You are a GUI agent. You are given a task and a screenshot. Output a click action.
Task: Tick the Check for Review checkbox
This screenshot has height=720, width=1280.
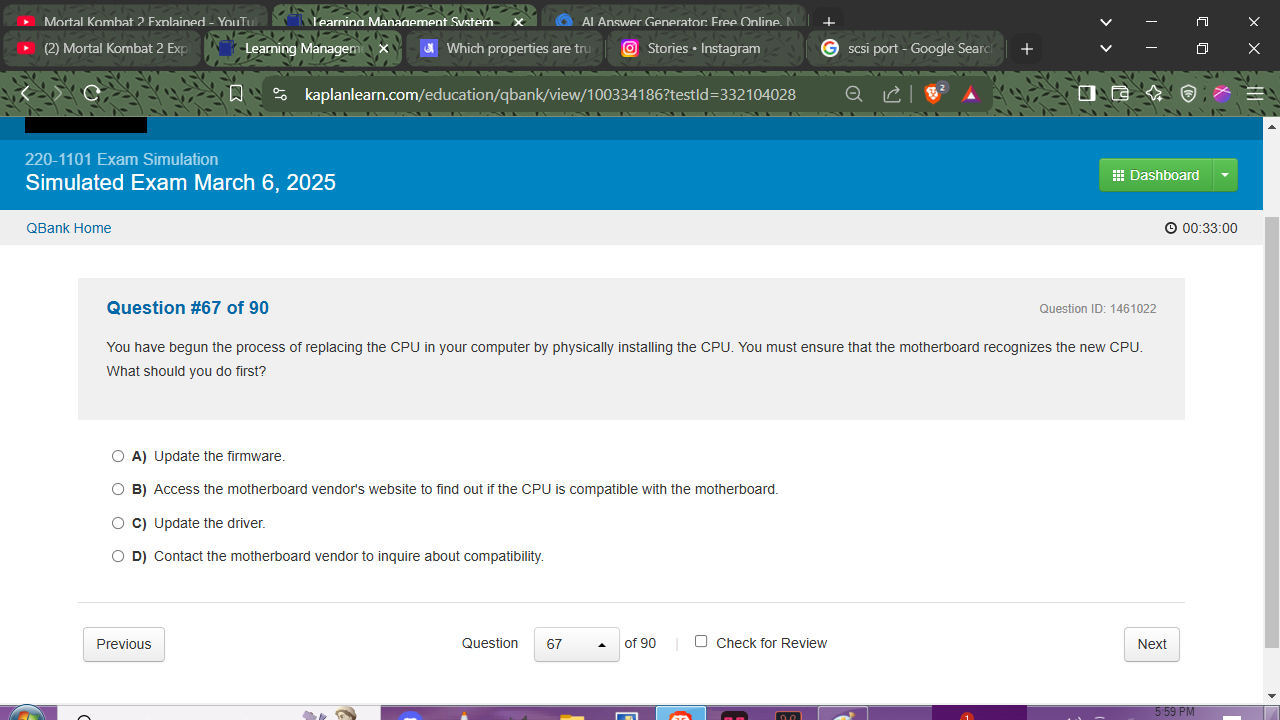point(701,642)
